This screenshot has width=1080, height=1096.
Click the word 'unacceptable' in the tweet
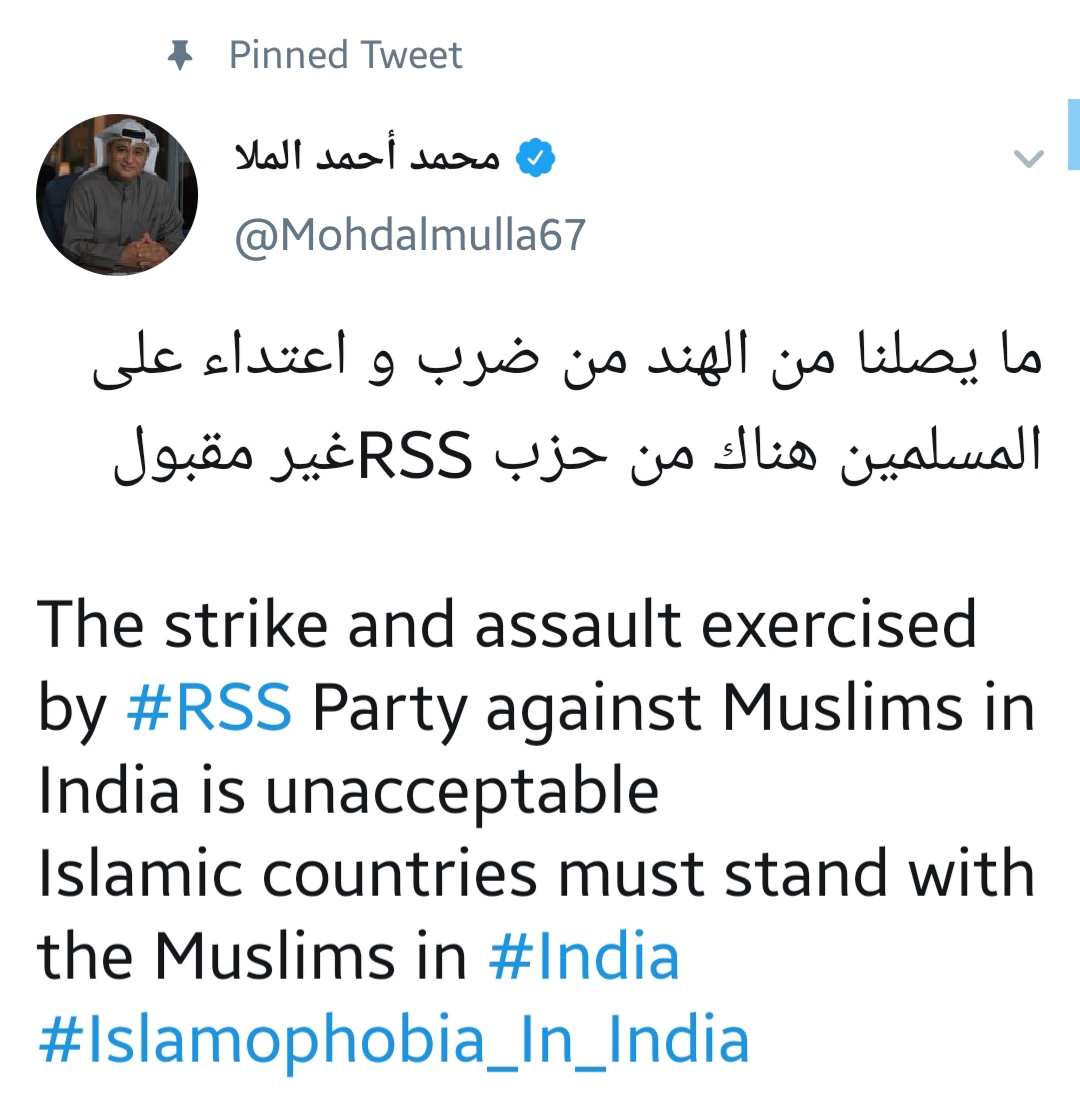(x=462, y=790)
